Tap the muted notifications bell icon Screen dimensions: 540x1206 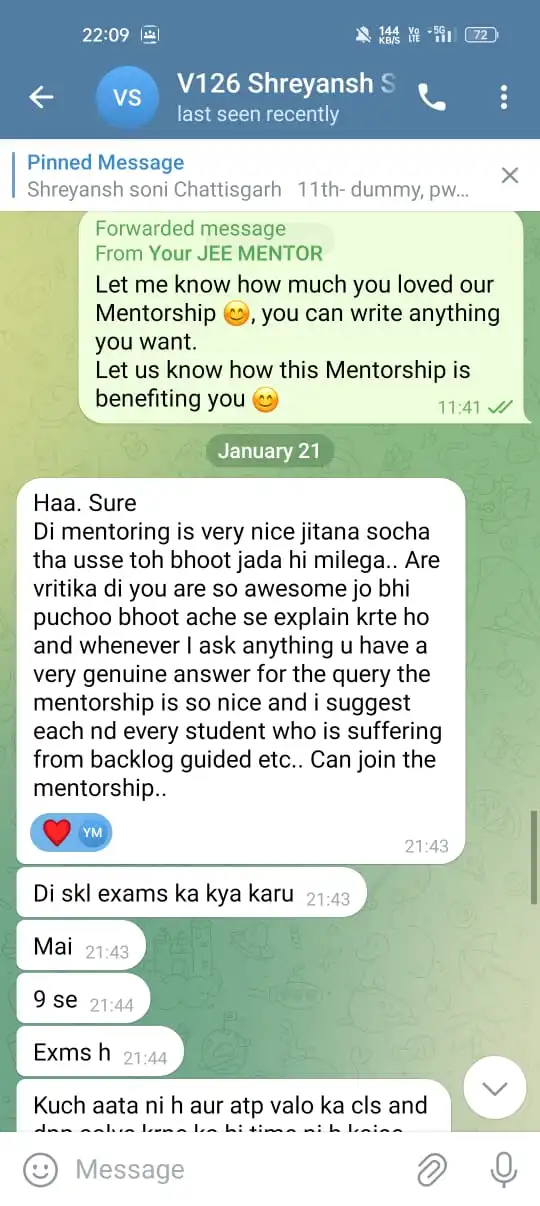[362, 34]
